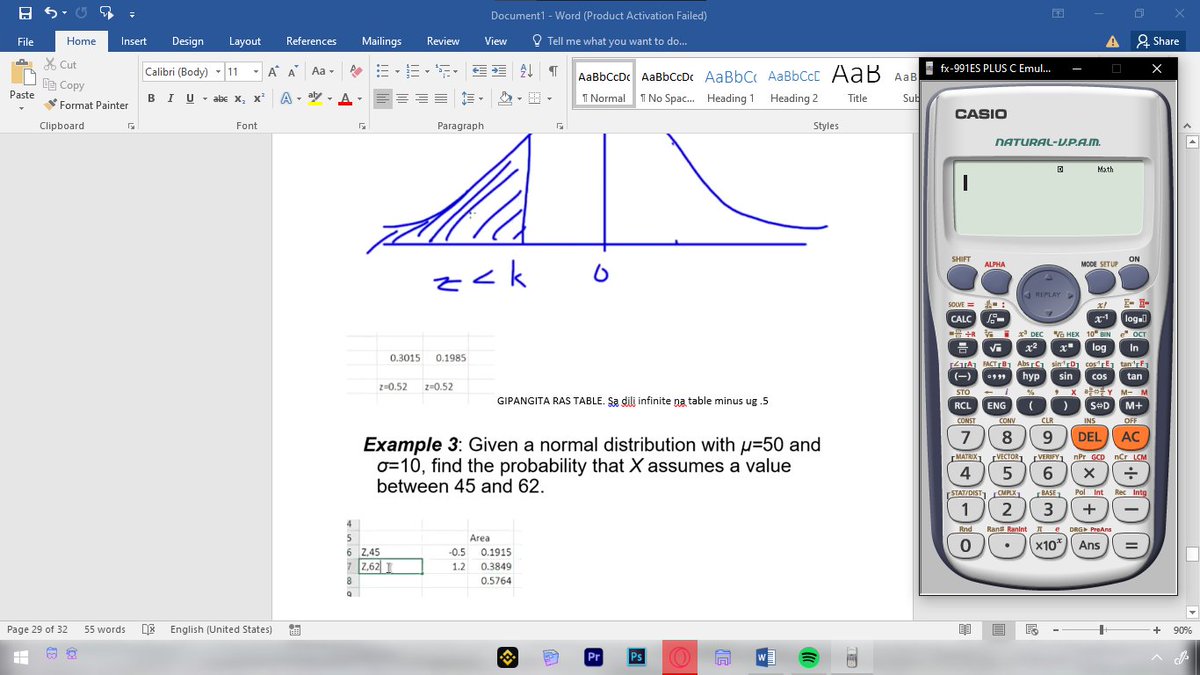
Task: Click the Cut command
Action: [x=61, y=65]
